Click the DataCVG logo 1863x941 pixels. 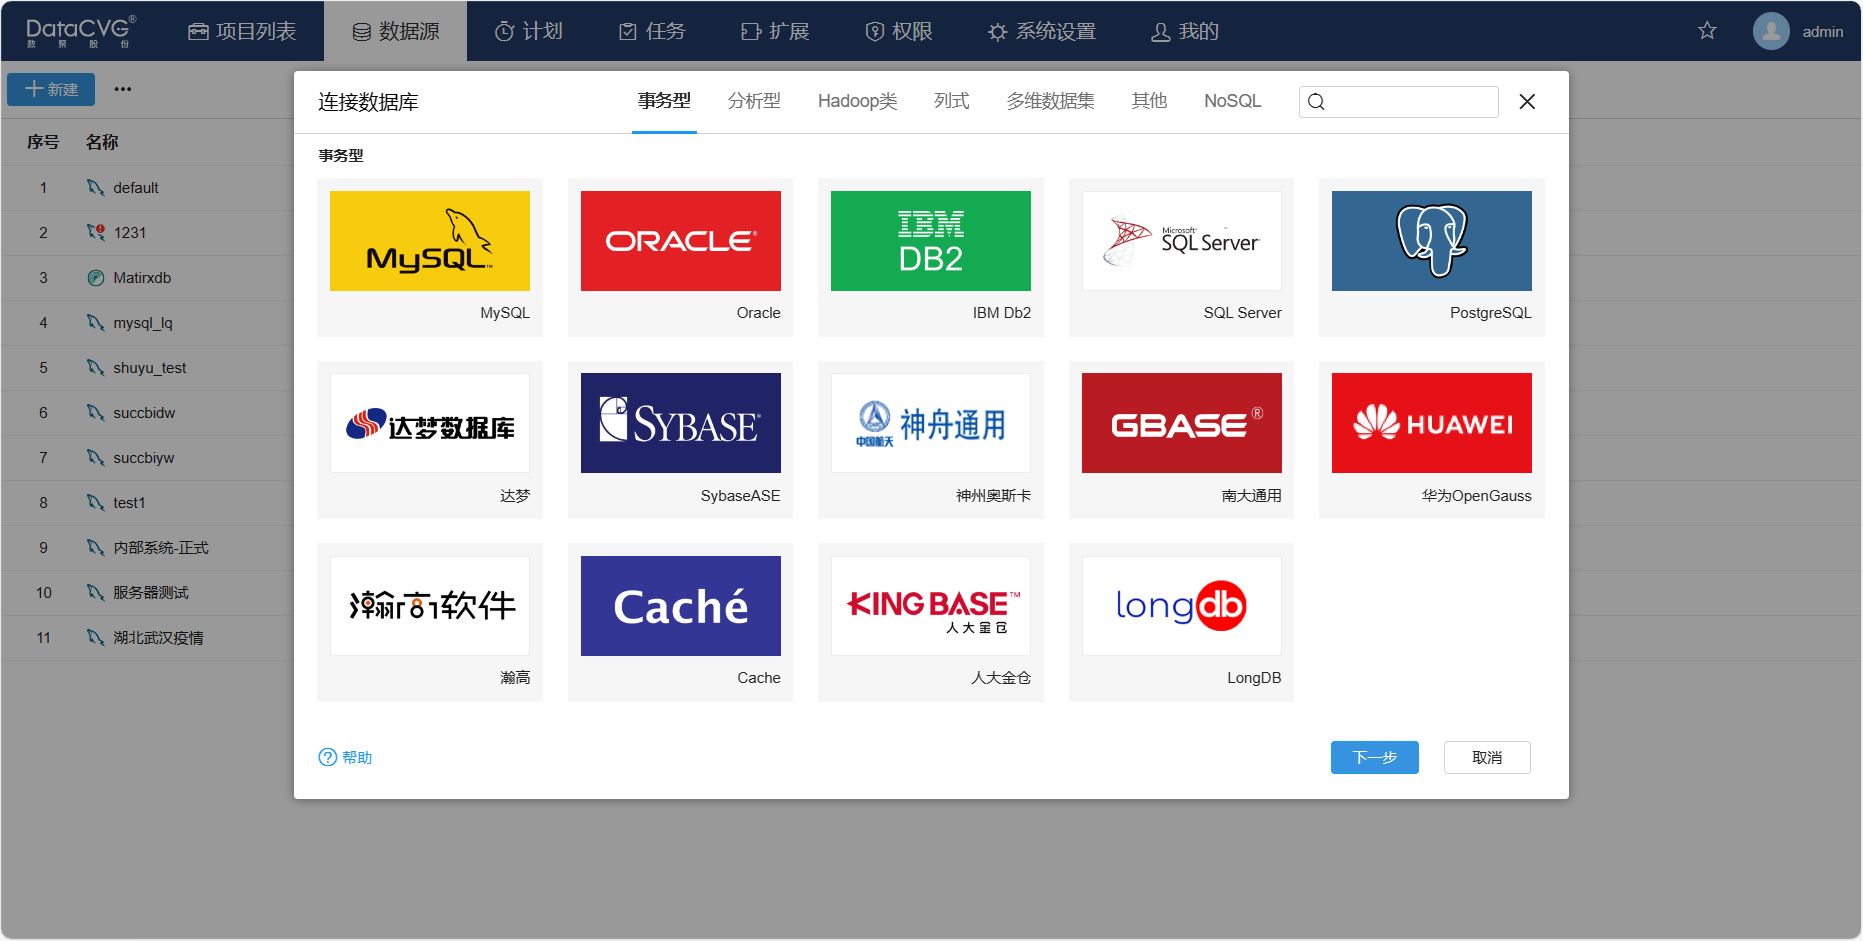pos(80,31)
